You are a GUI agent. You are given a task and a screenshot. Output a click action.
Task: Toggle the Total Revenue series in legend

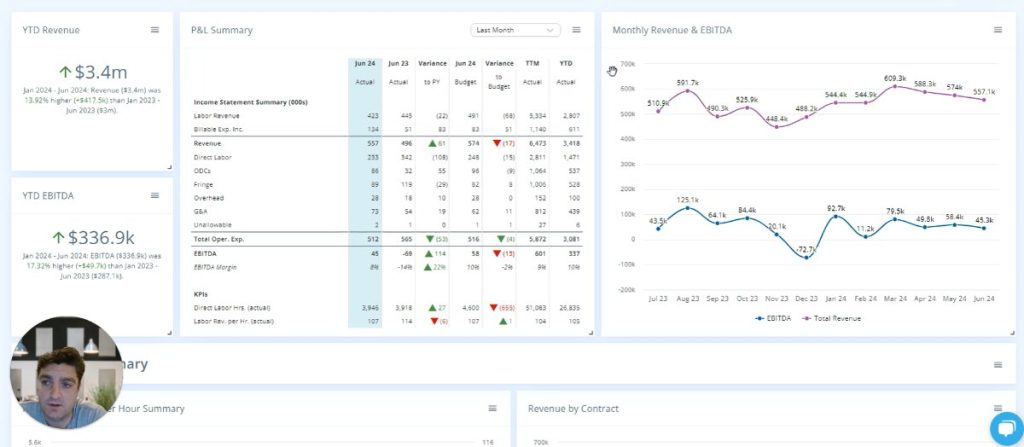(831, 318)
